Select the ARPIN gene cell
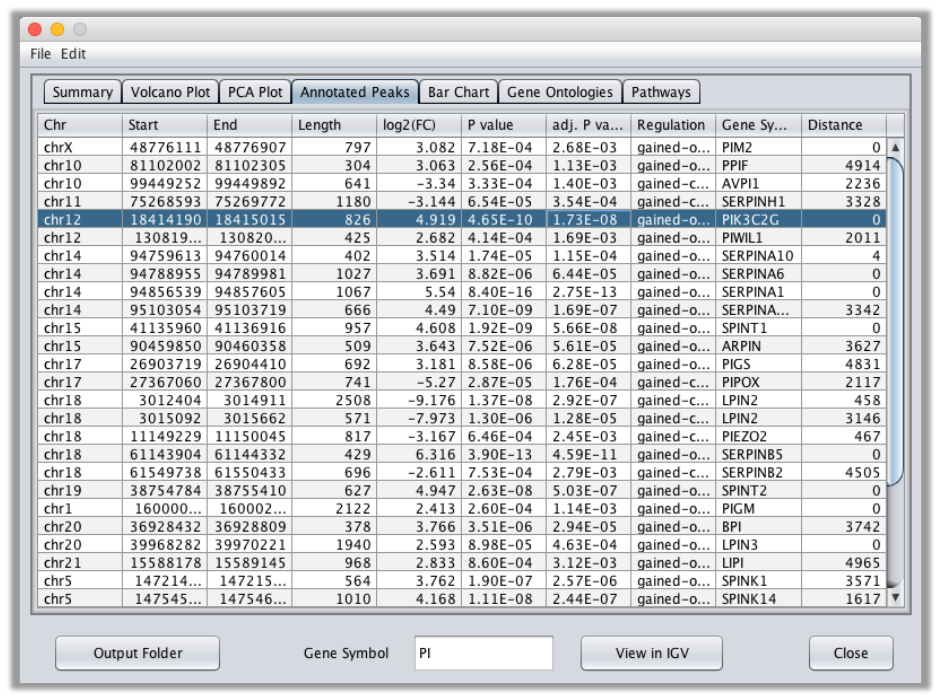The width and height of the screenshot is (941, 700). [758, 346]
